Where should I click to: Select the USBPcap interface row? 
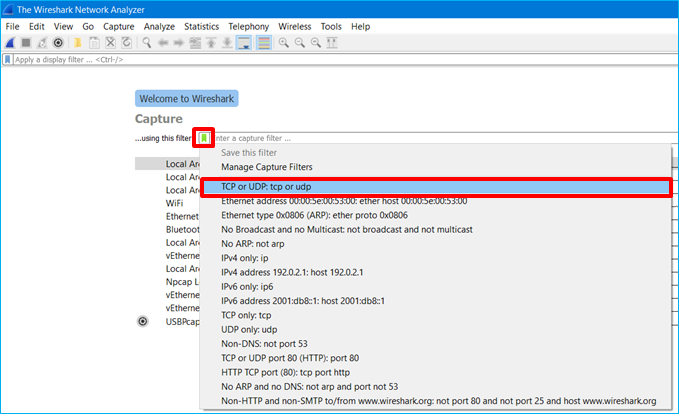[182, 322]
